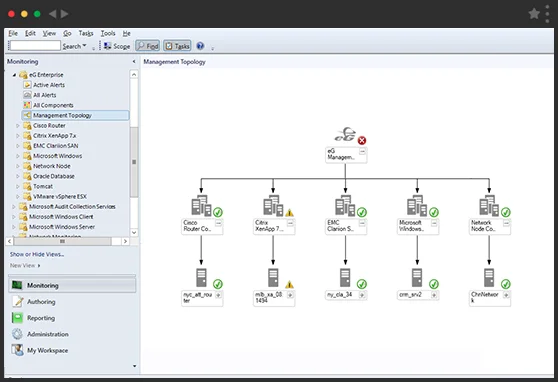Open the Edit menu

pyautogui.click(x=30, y=33)
